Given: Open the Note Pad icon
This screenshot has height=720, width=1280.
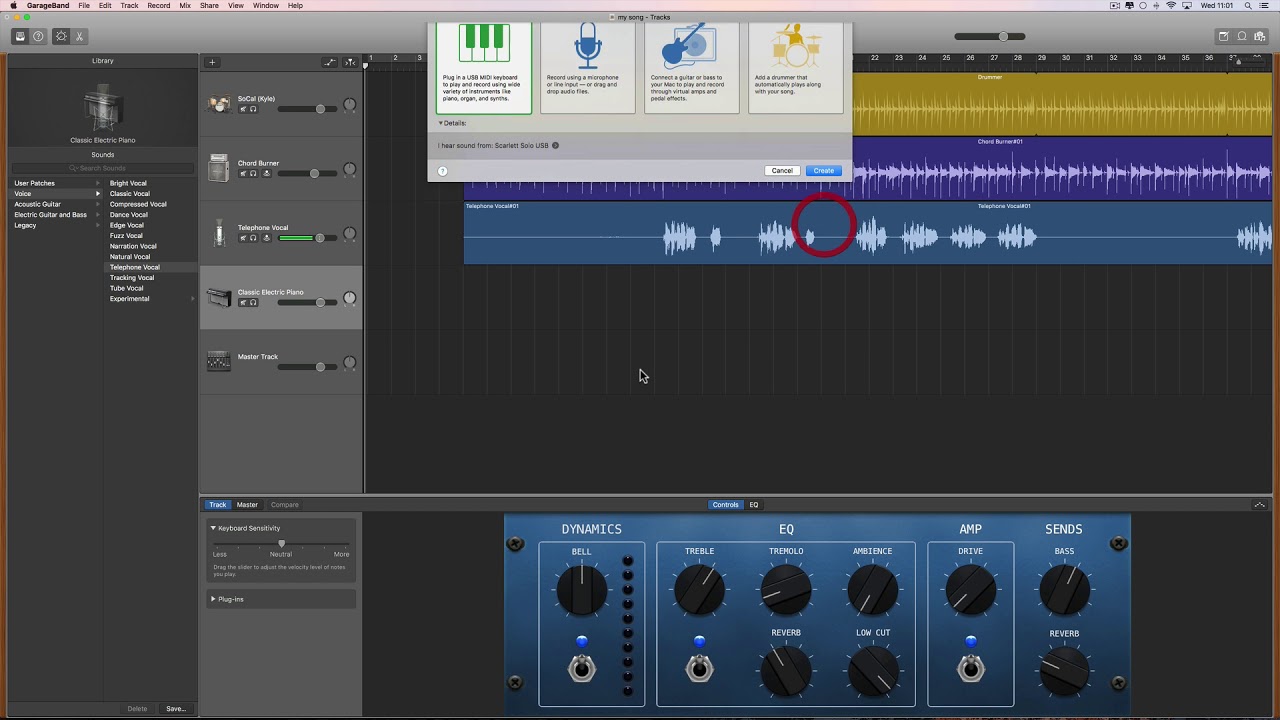Looking at the screenshot, I should 1223,36.
